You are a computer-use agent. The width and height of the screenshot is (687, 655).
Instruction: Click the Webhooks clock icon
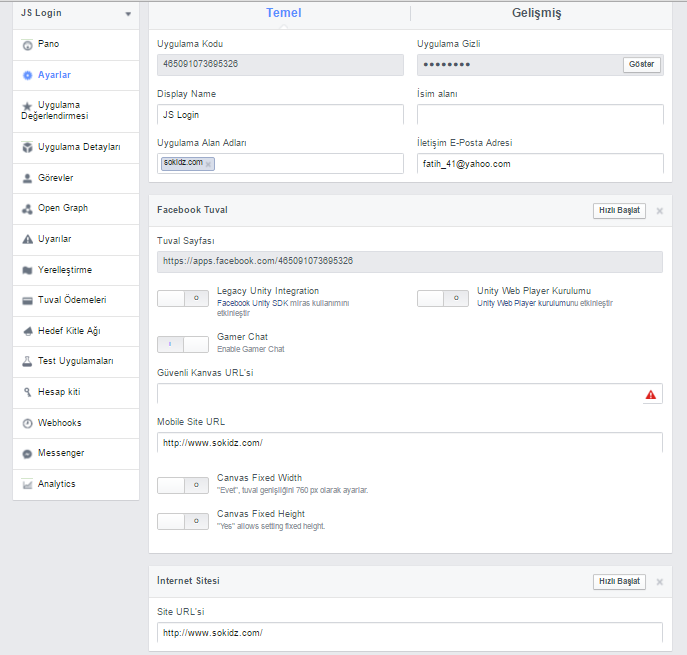[x=28, y=423]
